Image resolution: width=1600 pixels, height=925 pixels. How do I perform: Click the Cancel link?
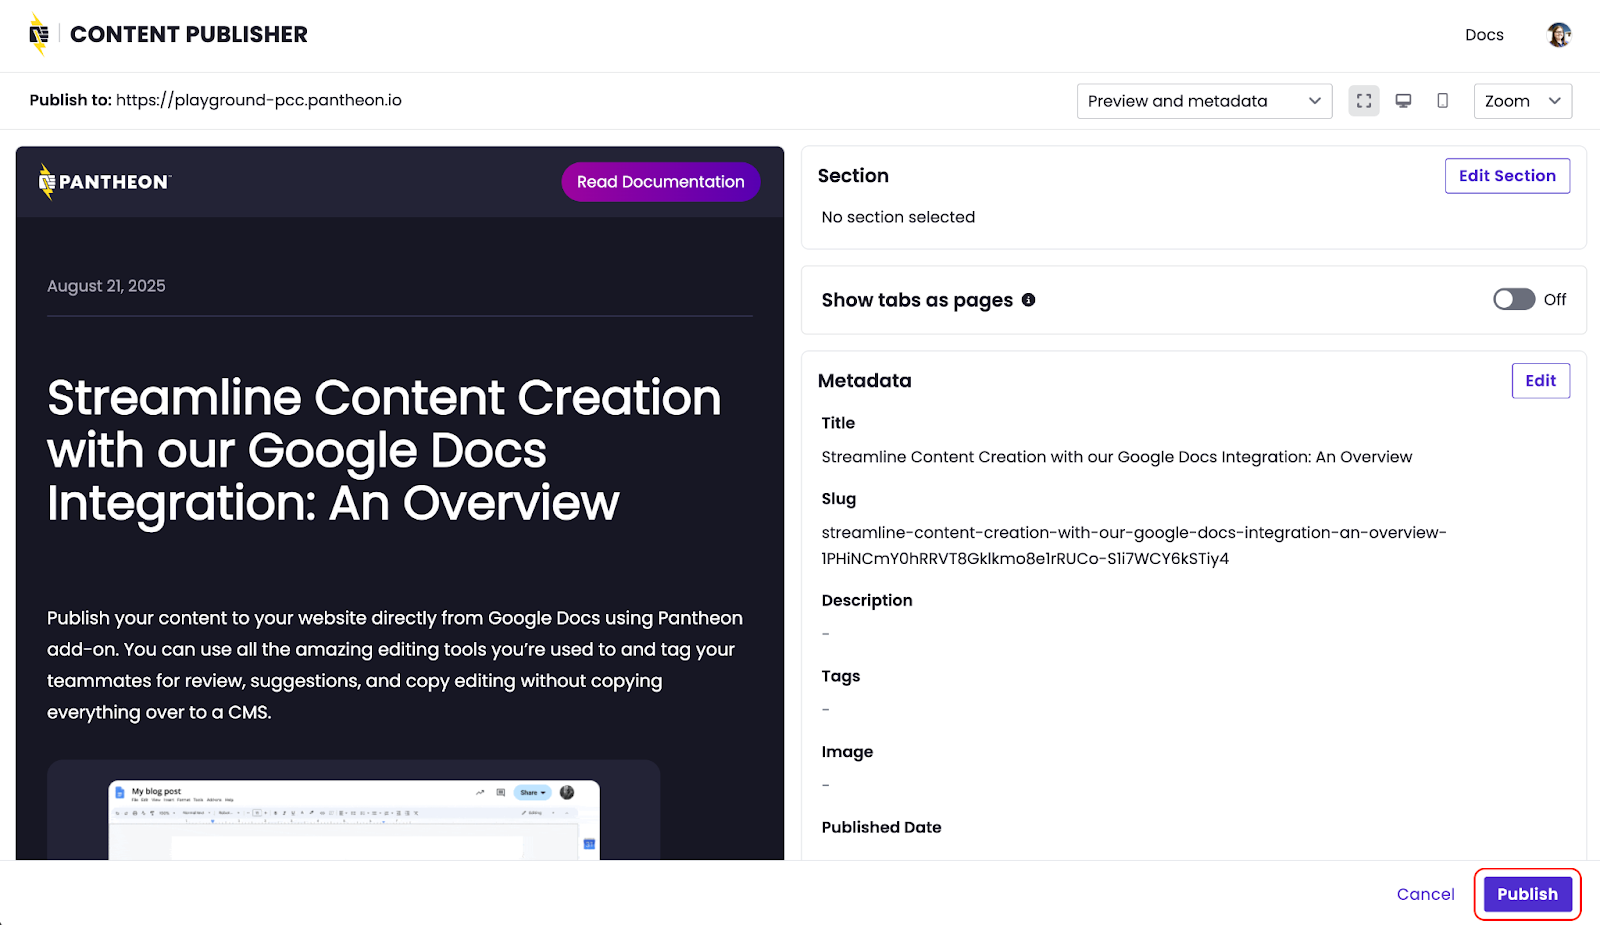[x=1425, y=894]
